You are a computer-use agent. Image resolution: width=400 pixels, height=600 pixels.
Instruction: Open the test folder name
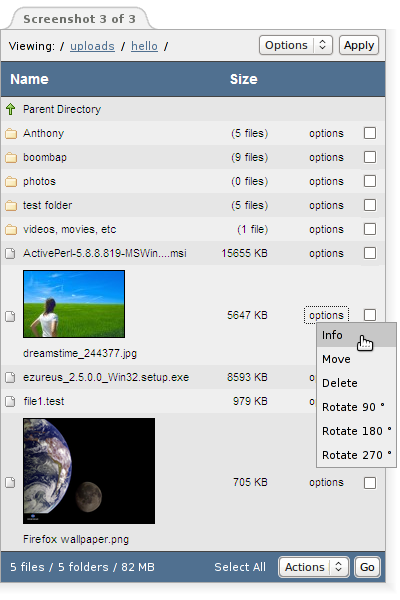[x=47, y=205]
